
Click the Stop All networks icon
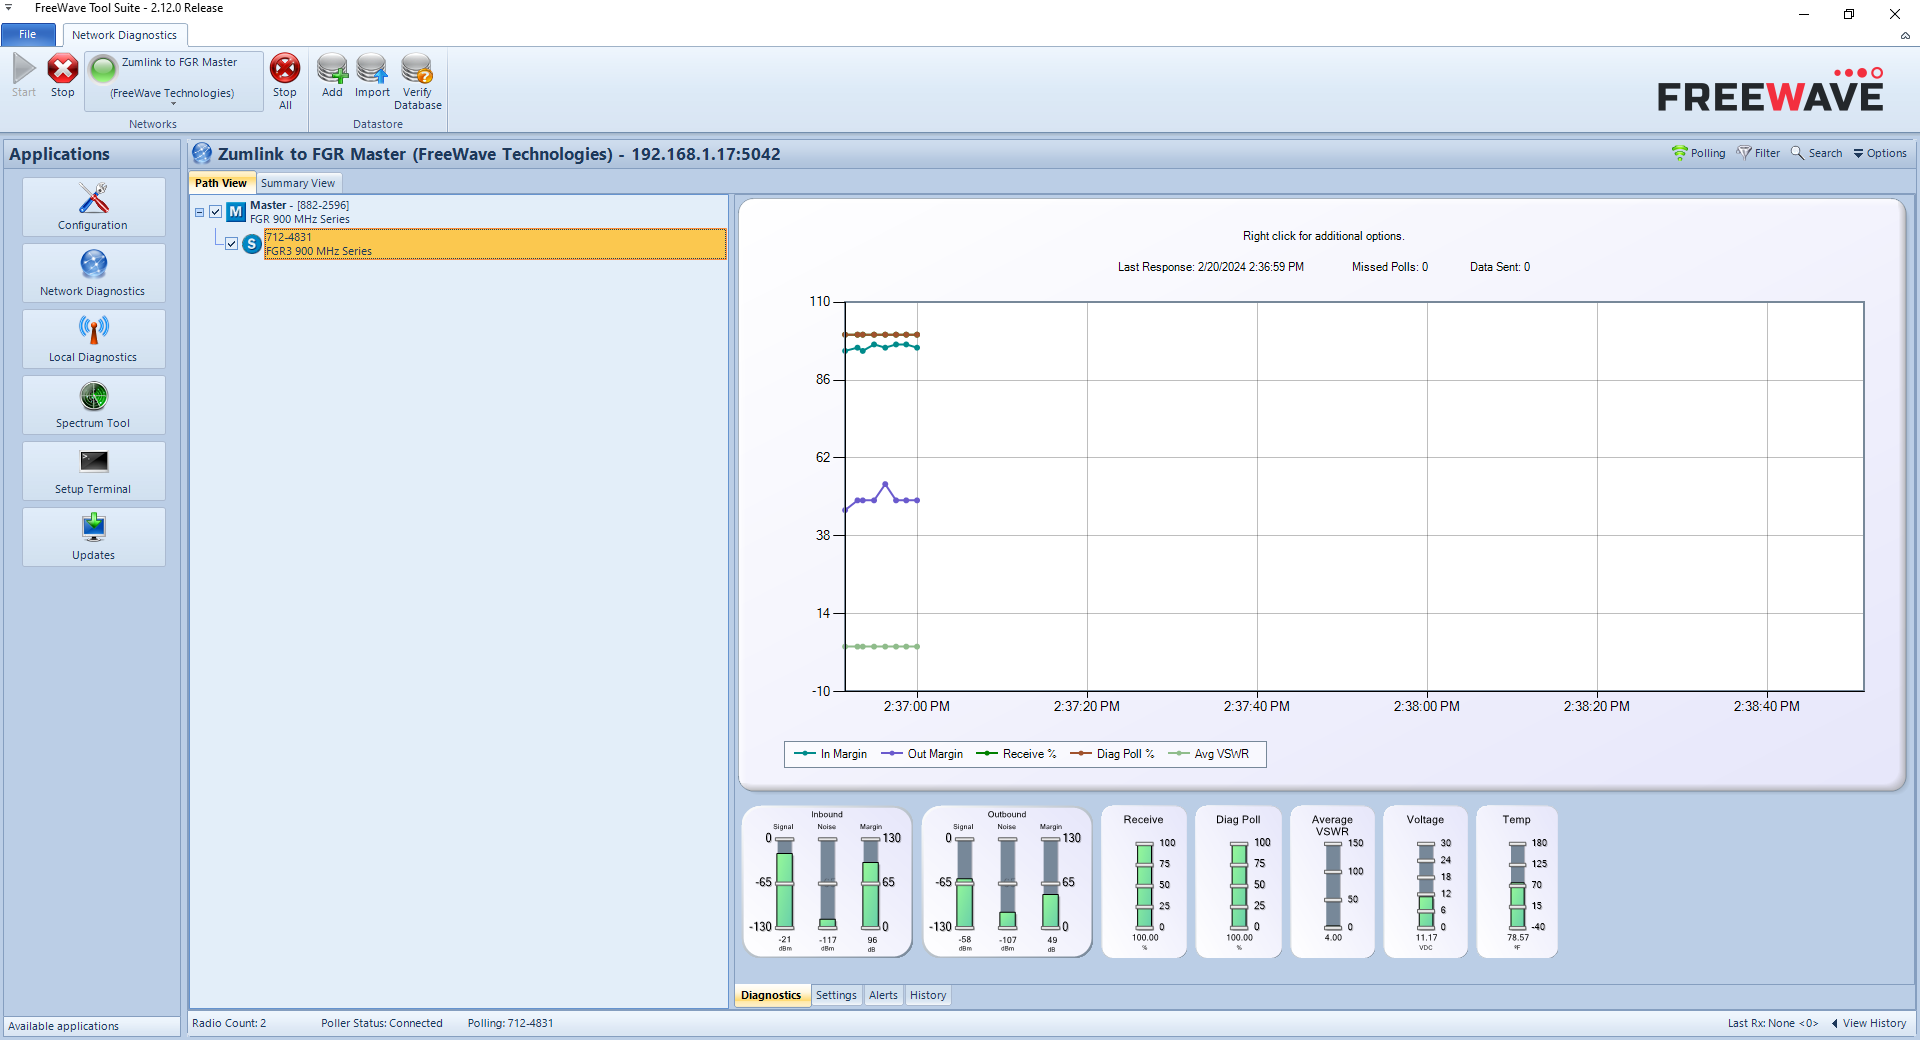285,81
